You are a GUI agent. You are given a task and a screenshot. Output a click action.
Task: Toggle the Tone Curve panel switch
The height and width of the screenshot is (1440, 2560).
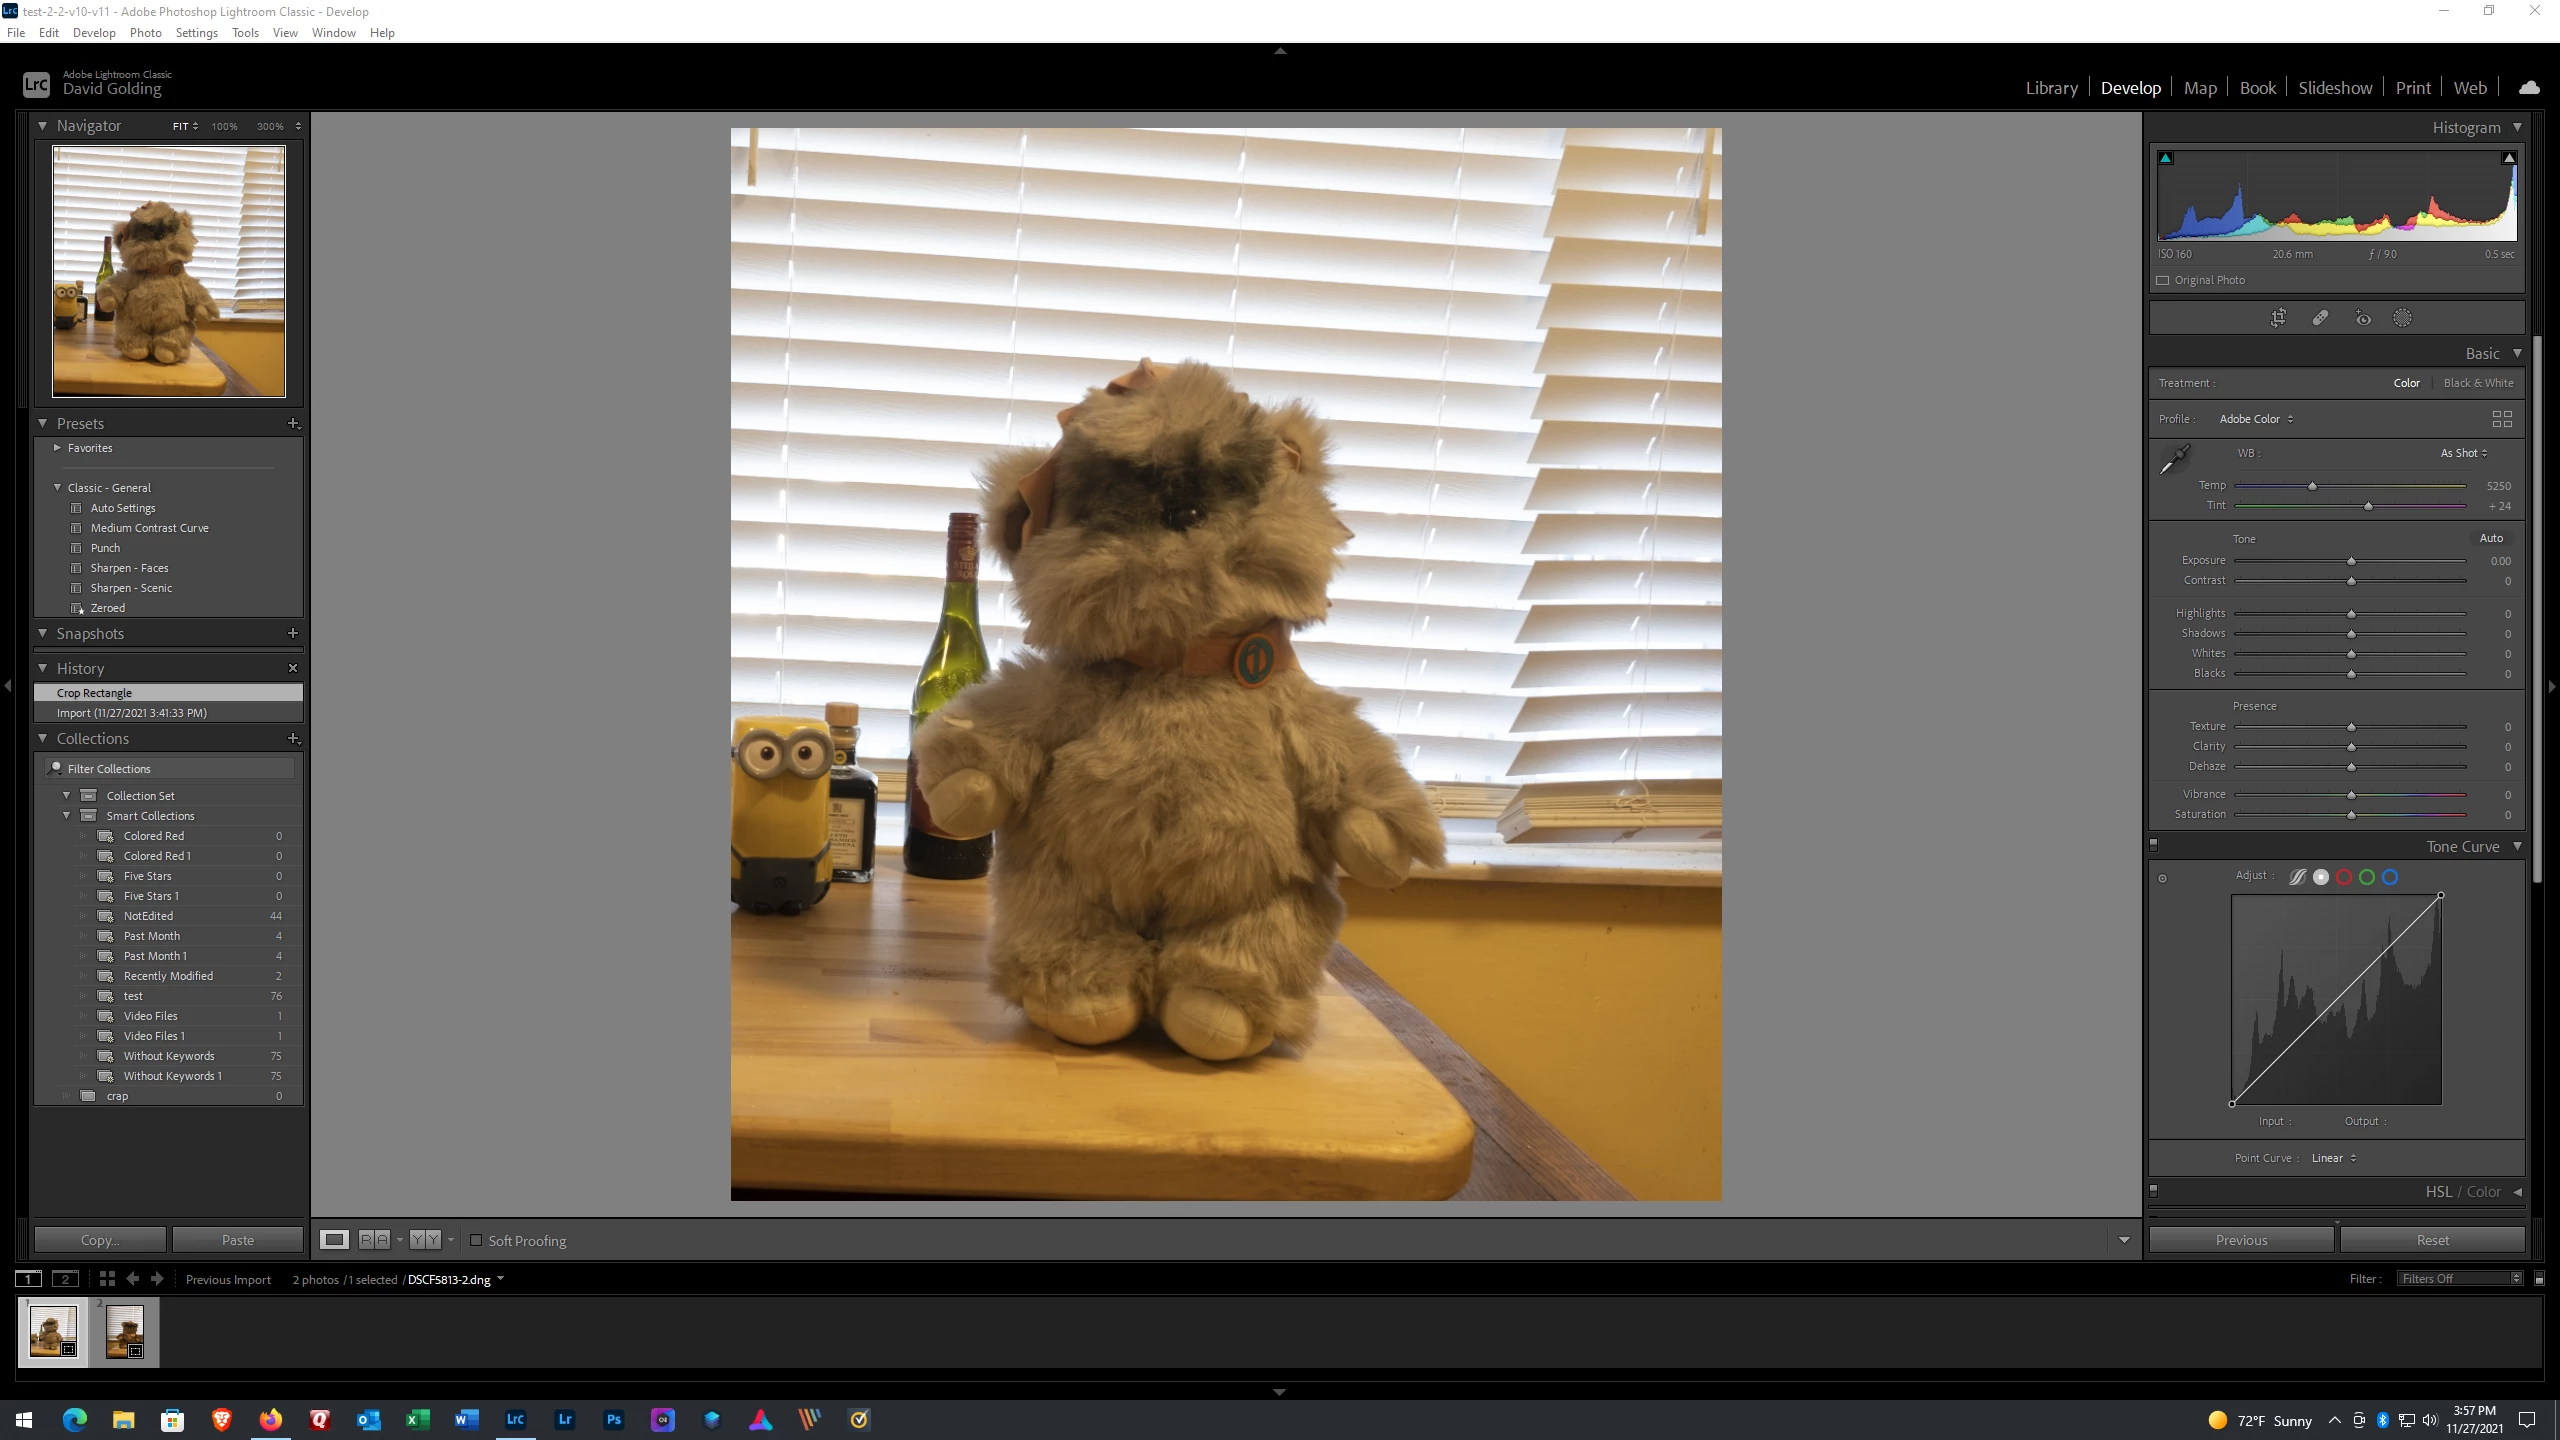(2154, 845)
